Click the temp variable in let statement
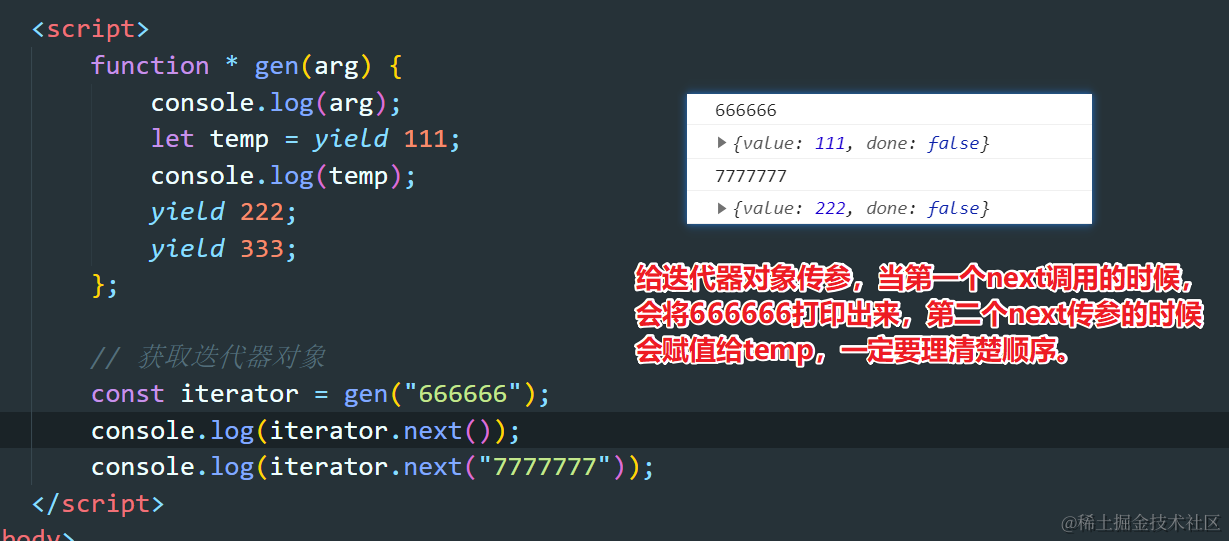1229x541 pixels. click(239, 139)
